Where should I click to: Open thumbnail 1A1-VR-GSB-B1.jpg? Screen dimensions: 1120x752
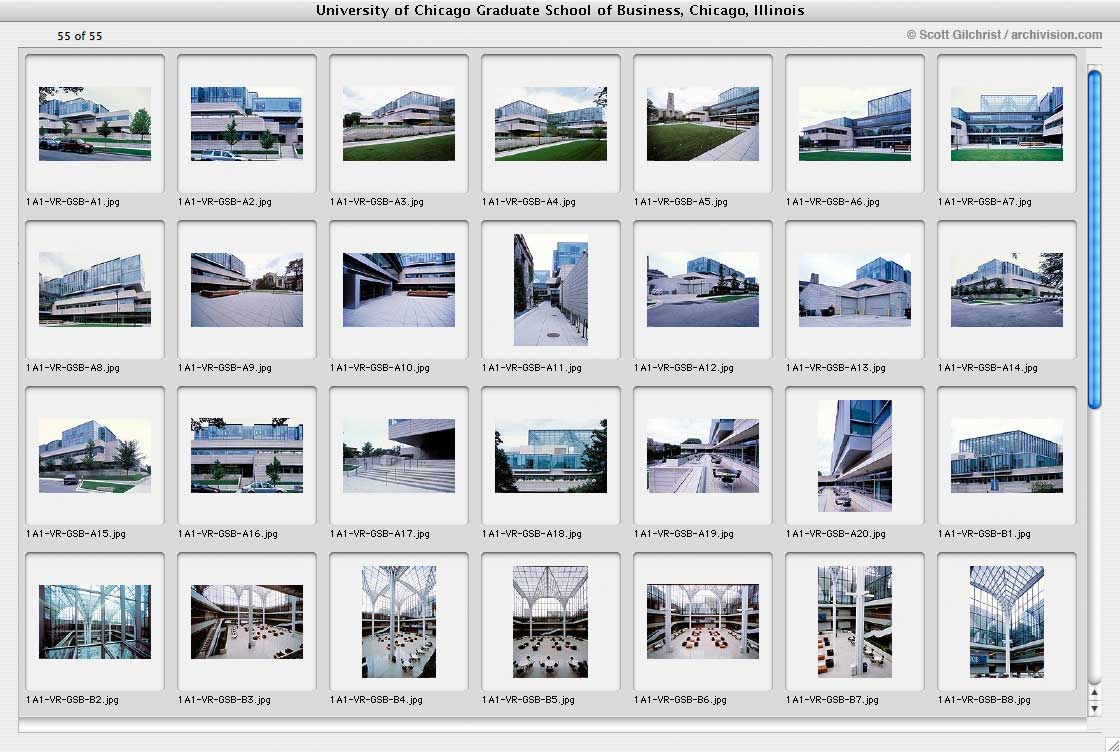coord(1006,456)
